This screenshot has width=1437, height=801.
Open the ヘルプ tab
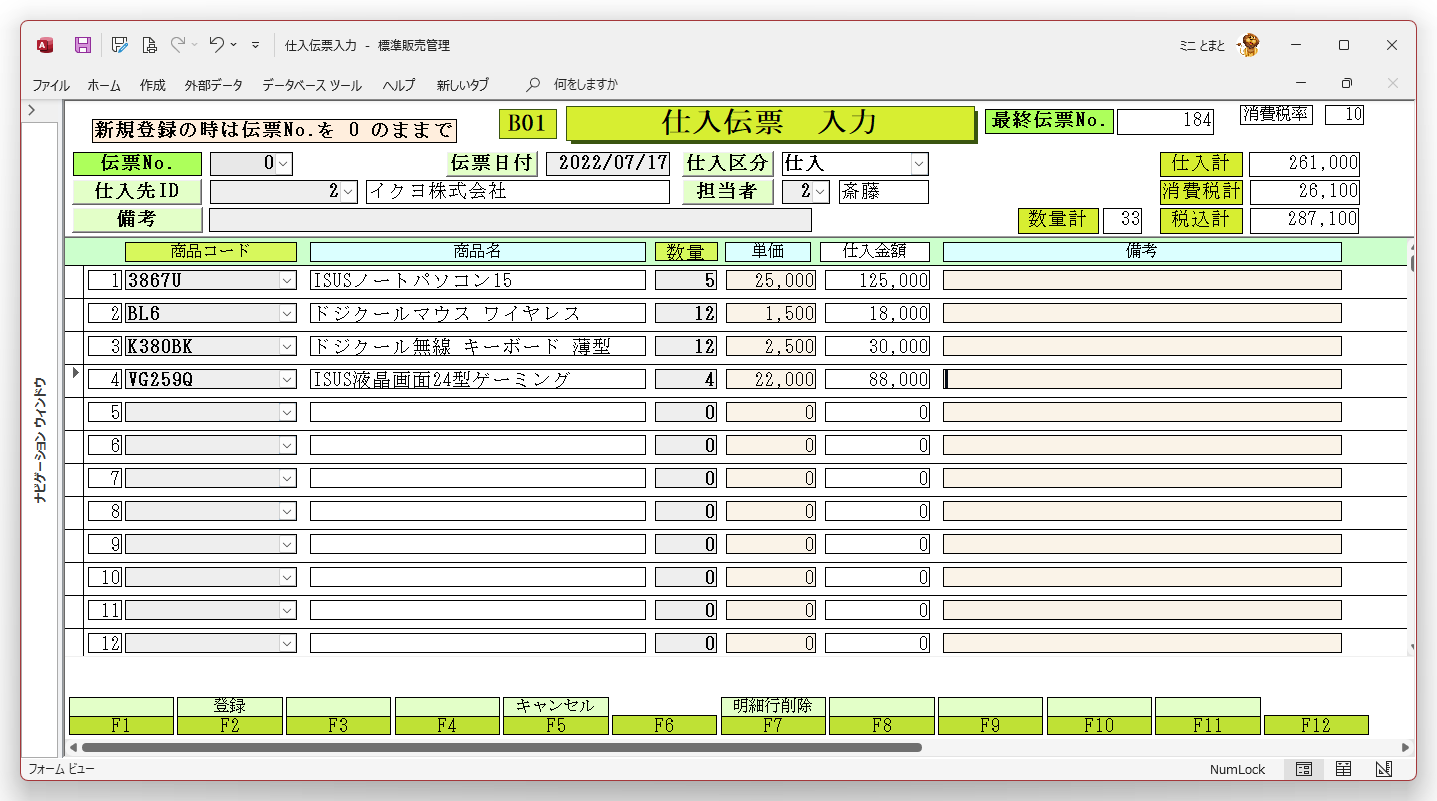399,85
